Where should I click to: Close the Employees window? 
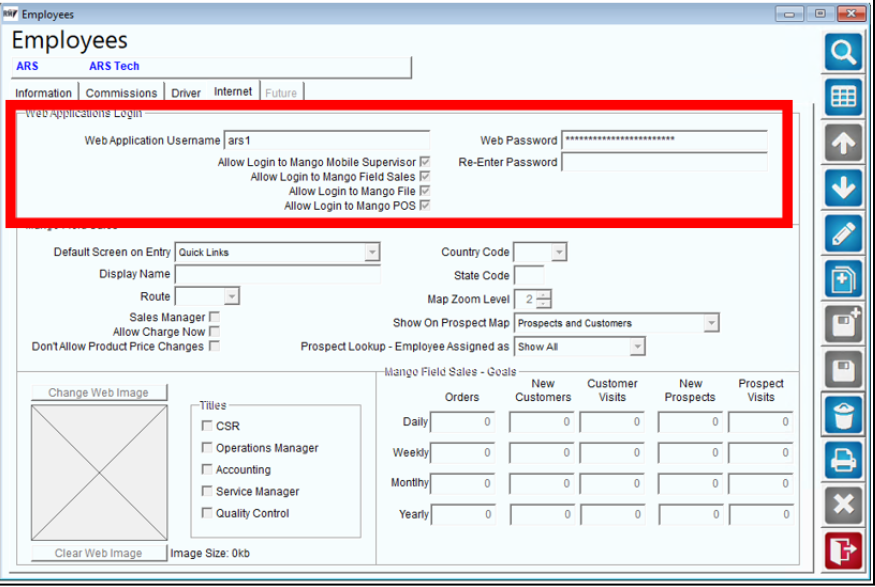click(x=851, y=13)
